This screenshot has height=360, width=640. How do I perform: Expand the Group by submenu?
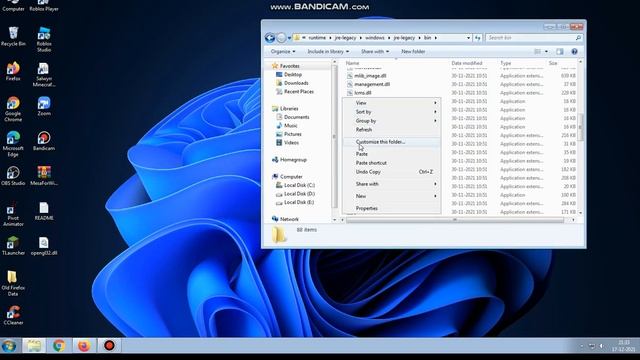pos(391,121)
